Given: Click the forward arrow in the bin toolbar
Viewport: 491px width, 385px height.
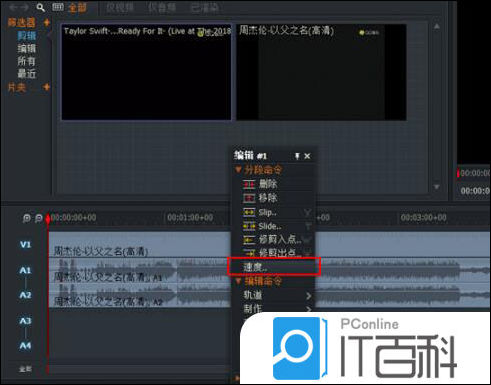Looking at the screenshot, I should pyautogui.click(x=25, y=7).
